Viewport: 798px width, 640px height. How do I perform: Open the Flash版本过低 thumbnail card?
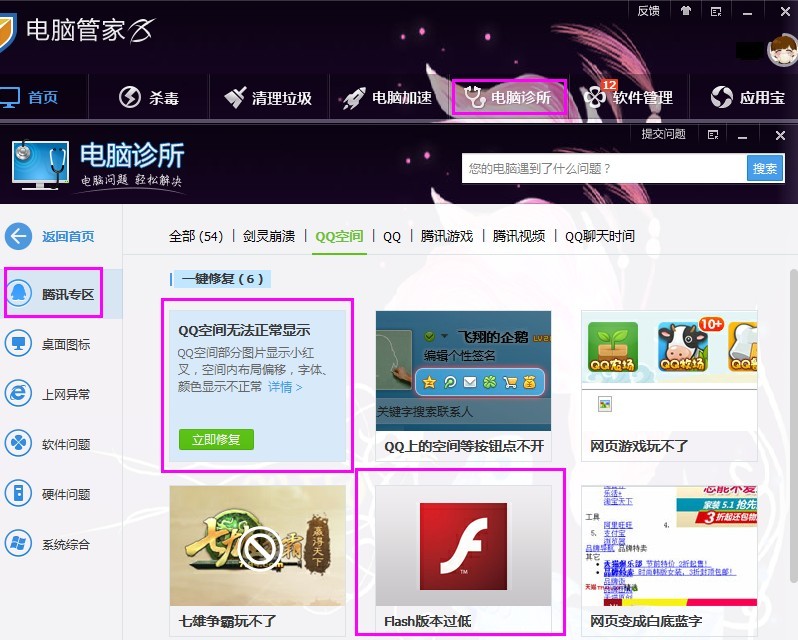[x=463, y=560]
